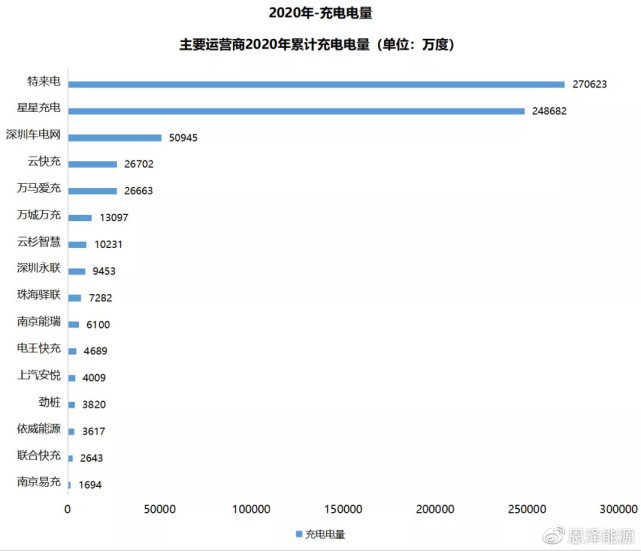
Task: Click the 上汽安悦 category label
Action: pyautogui.click(x=38, y=375)
